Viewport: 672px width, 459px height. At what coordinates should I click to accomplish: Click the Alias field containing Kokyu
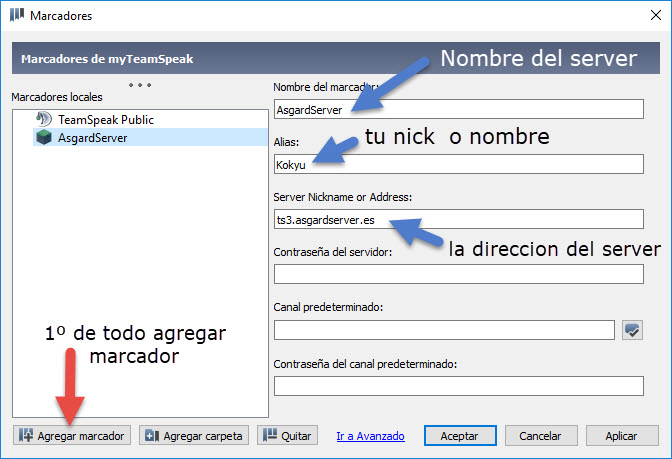(459, 164)
